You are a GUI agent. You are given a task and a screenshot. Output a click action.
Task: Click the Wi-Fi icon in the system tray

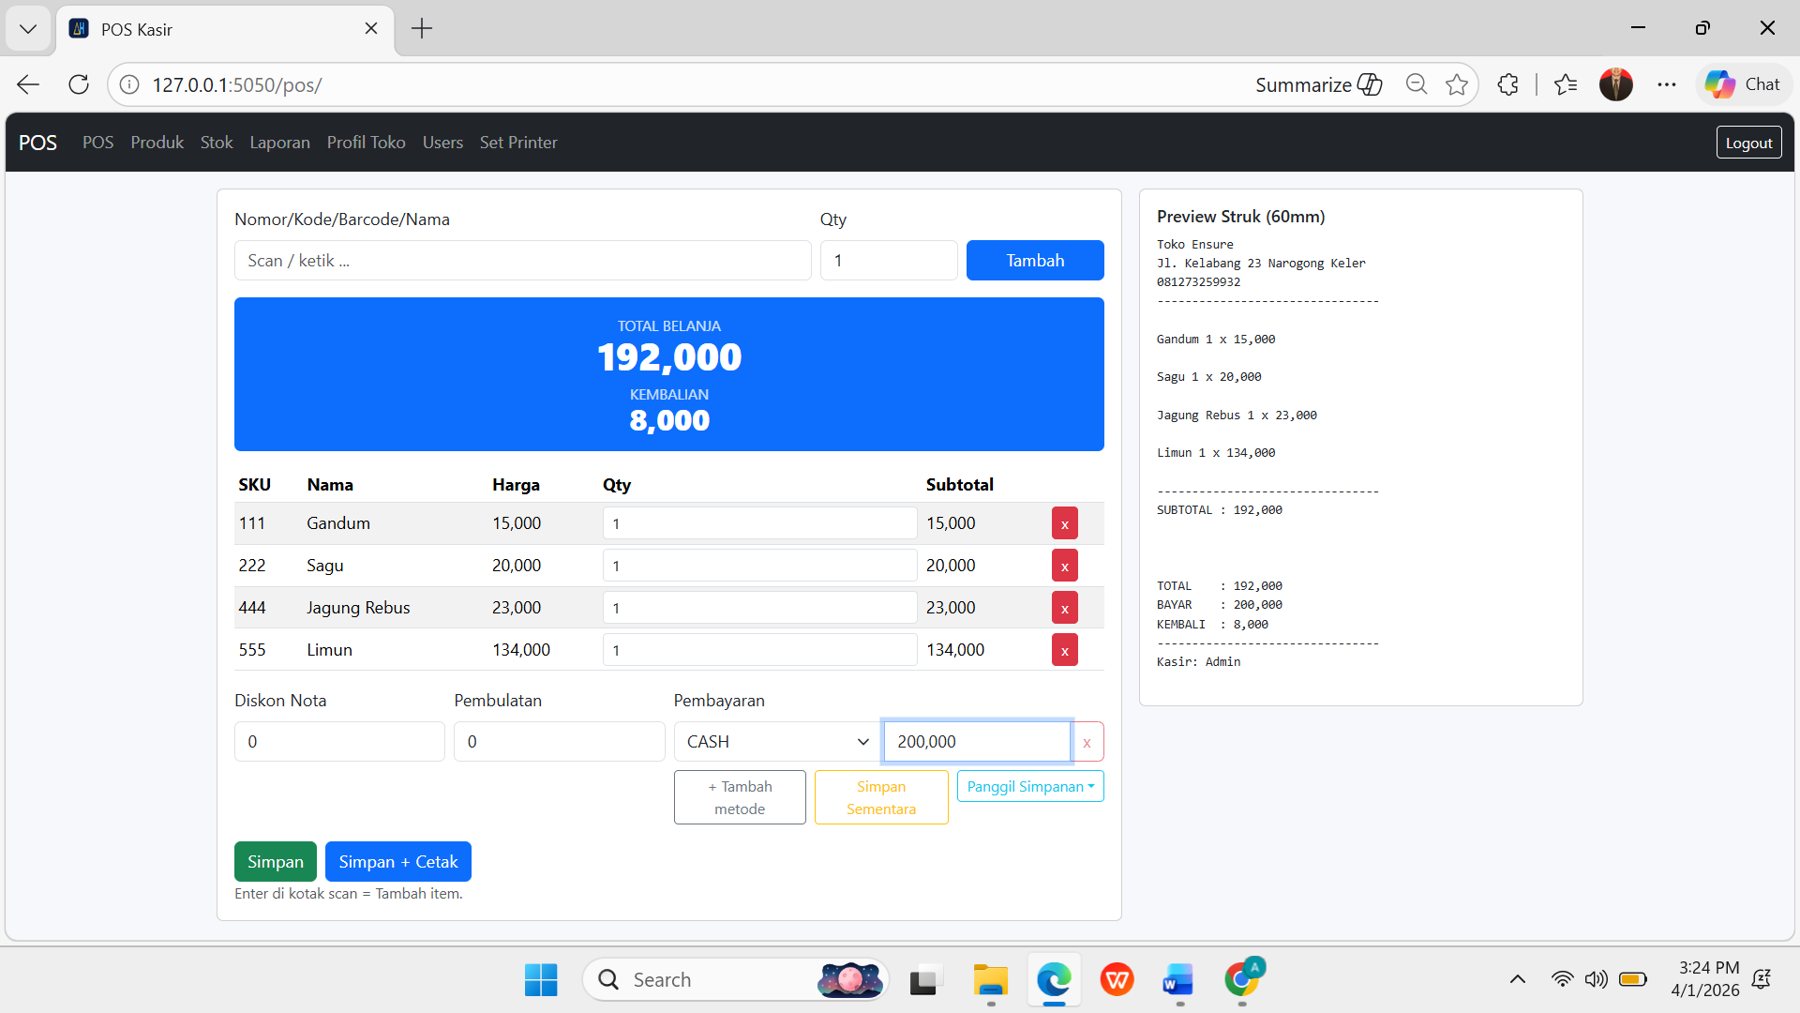tap(1560, 979)
